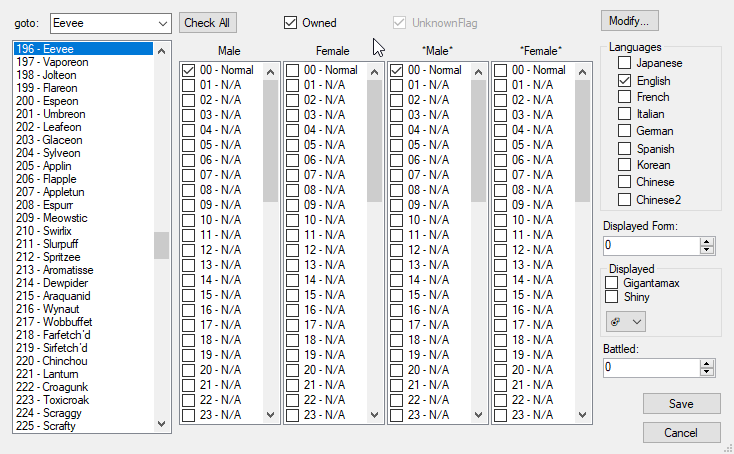The image size is (734, 454).
Task: Enable the Chinese language checkbox
Action: point(646,182)
